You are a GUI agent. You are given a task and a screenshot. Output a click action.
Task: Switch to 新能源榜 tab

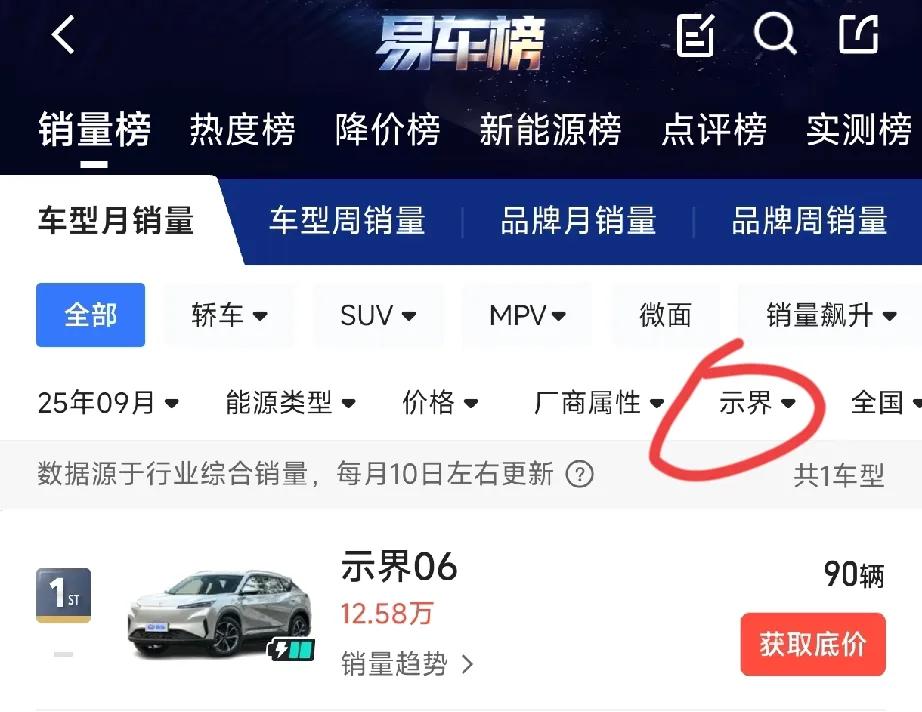(x=550, y=129)
